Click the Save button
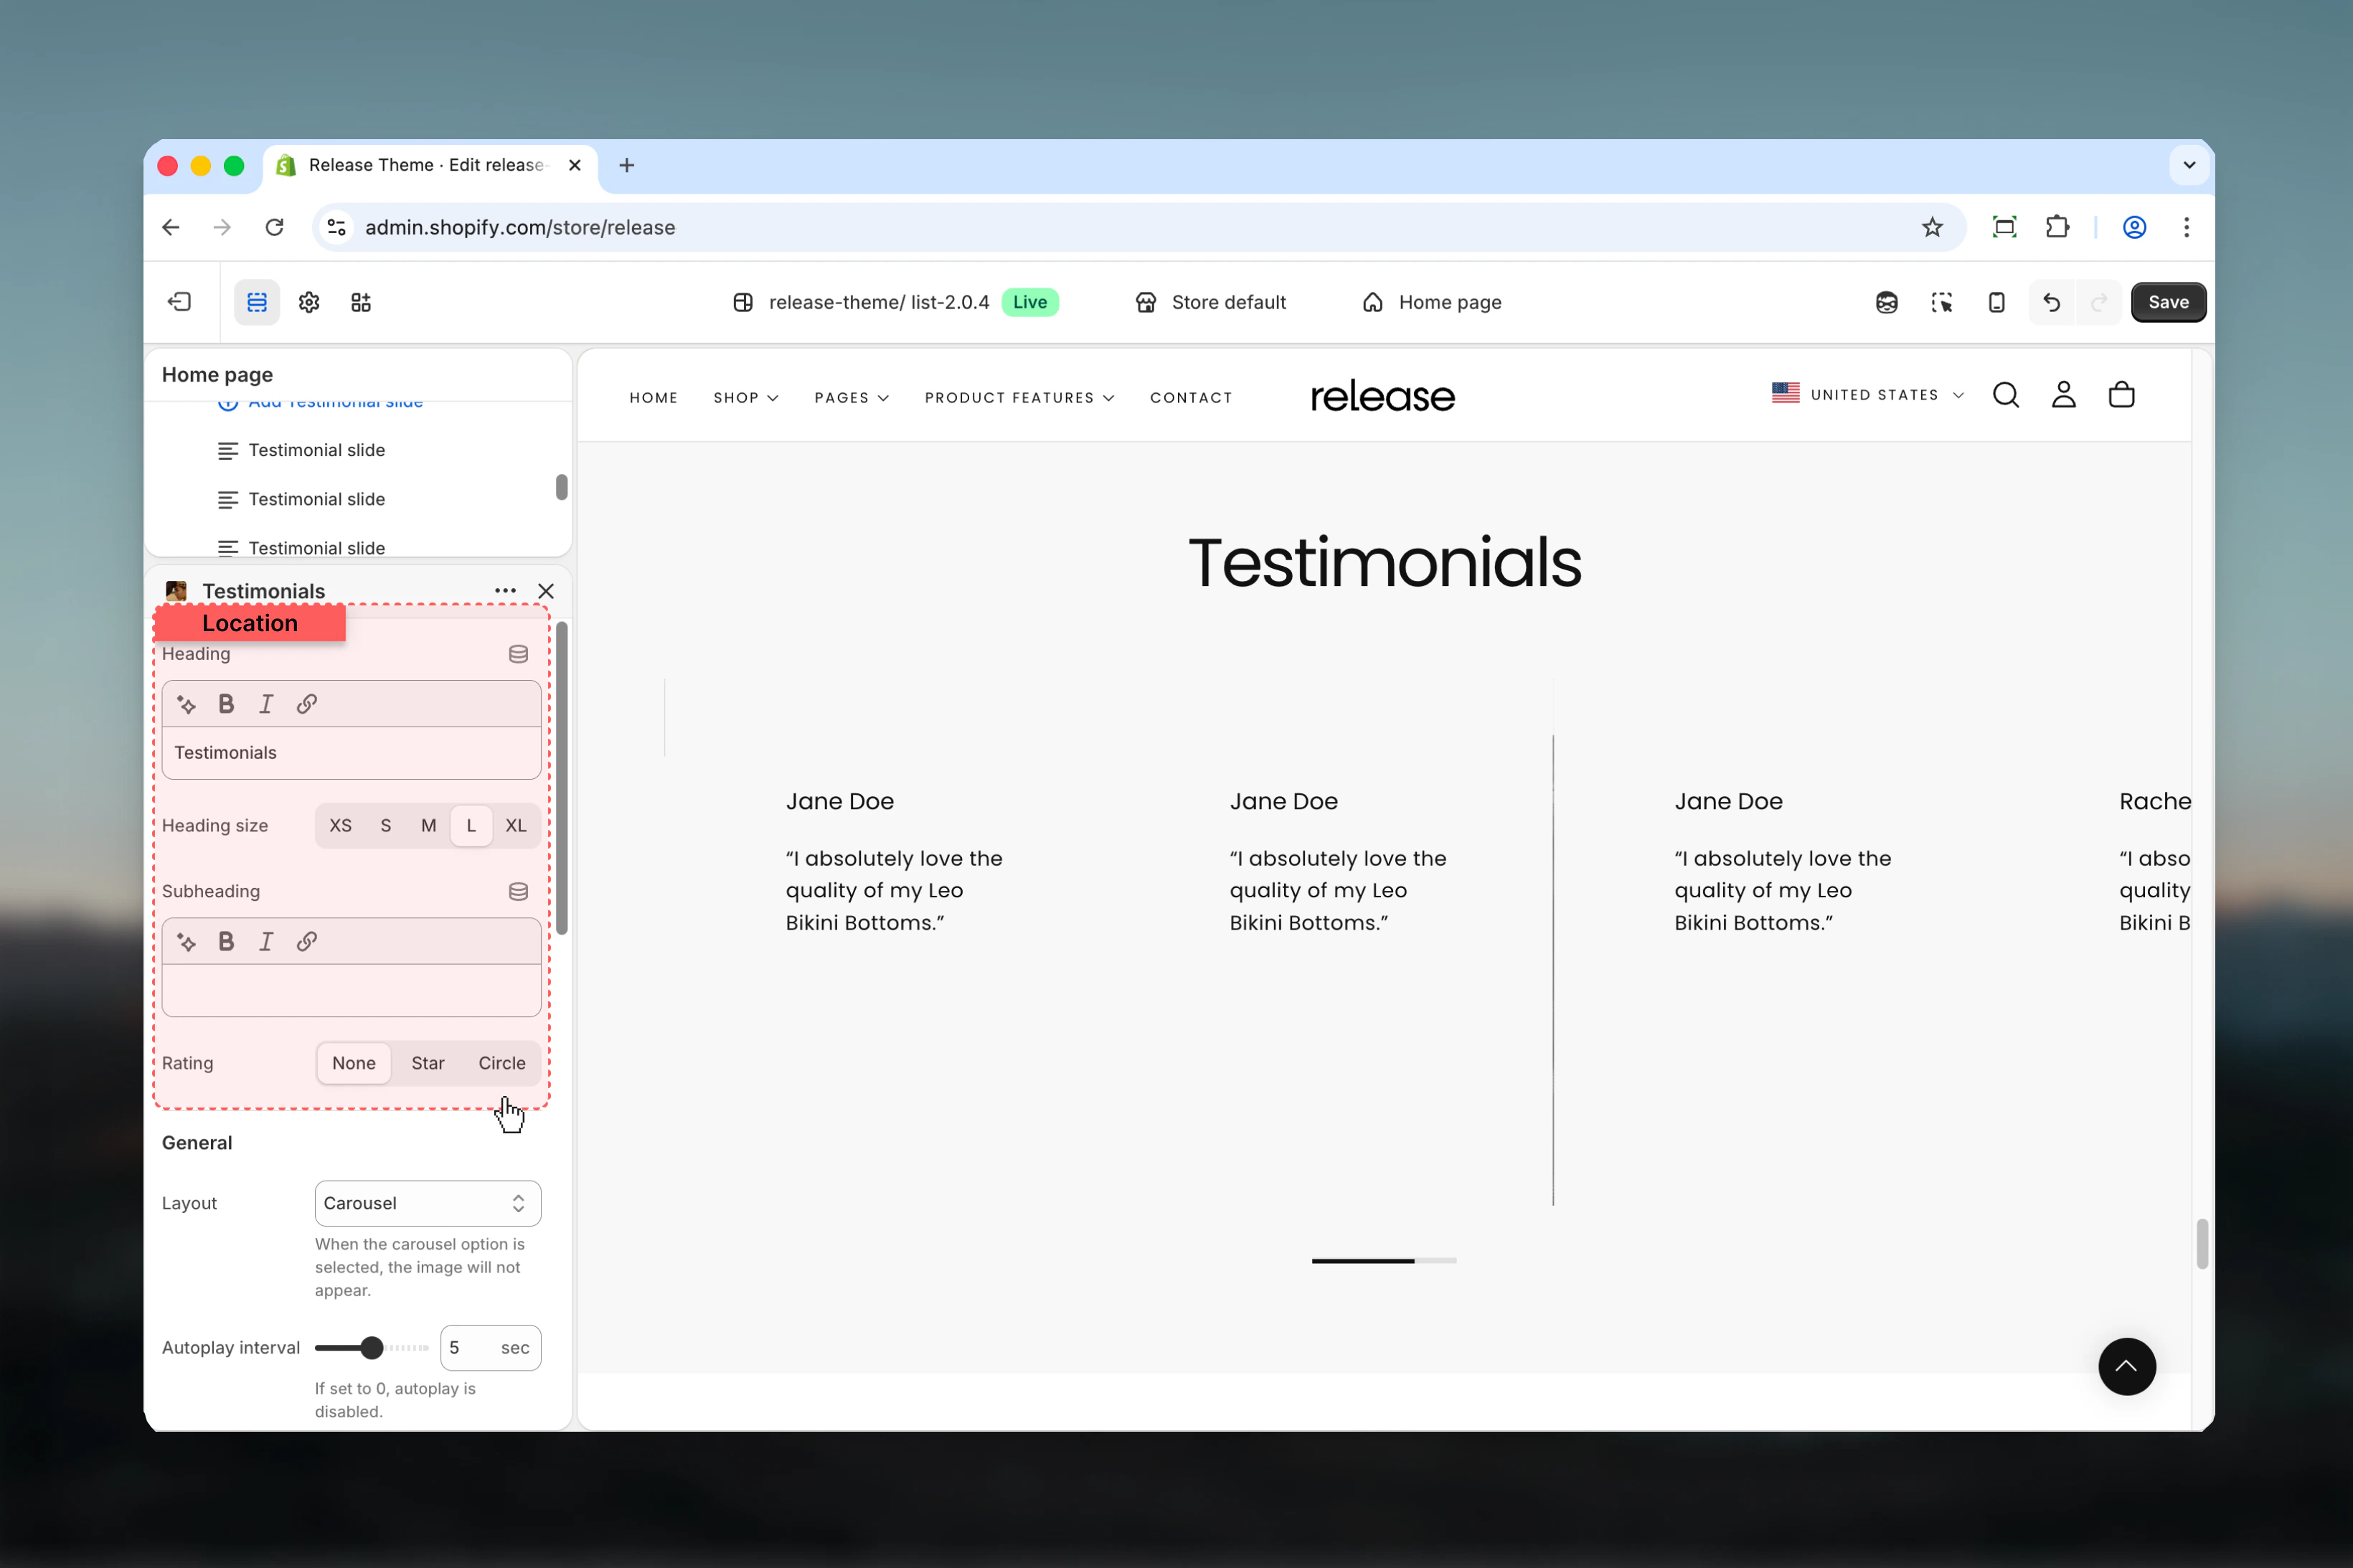 click(x=2168, y=302)
